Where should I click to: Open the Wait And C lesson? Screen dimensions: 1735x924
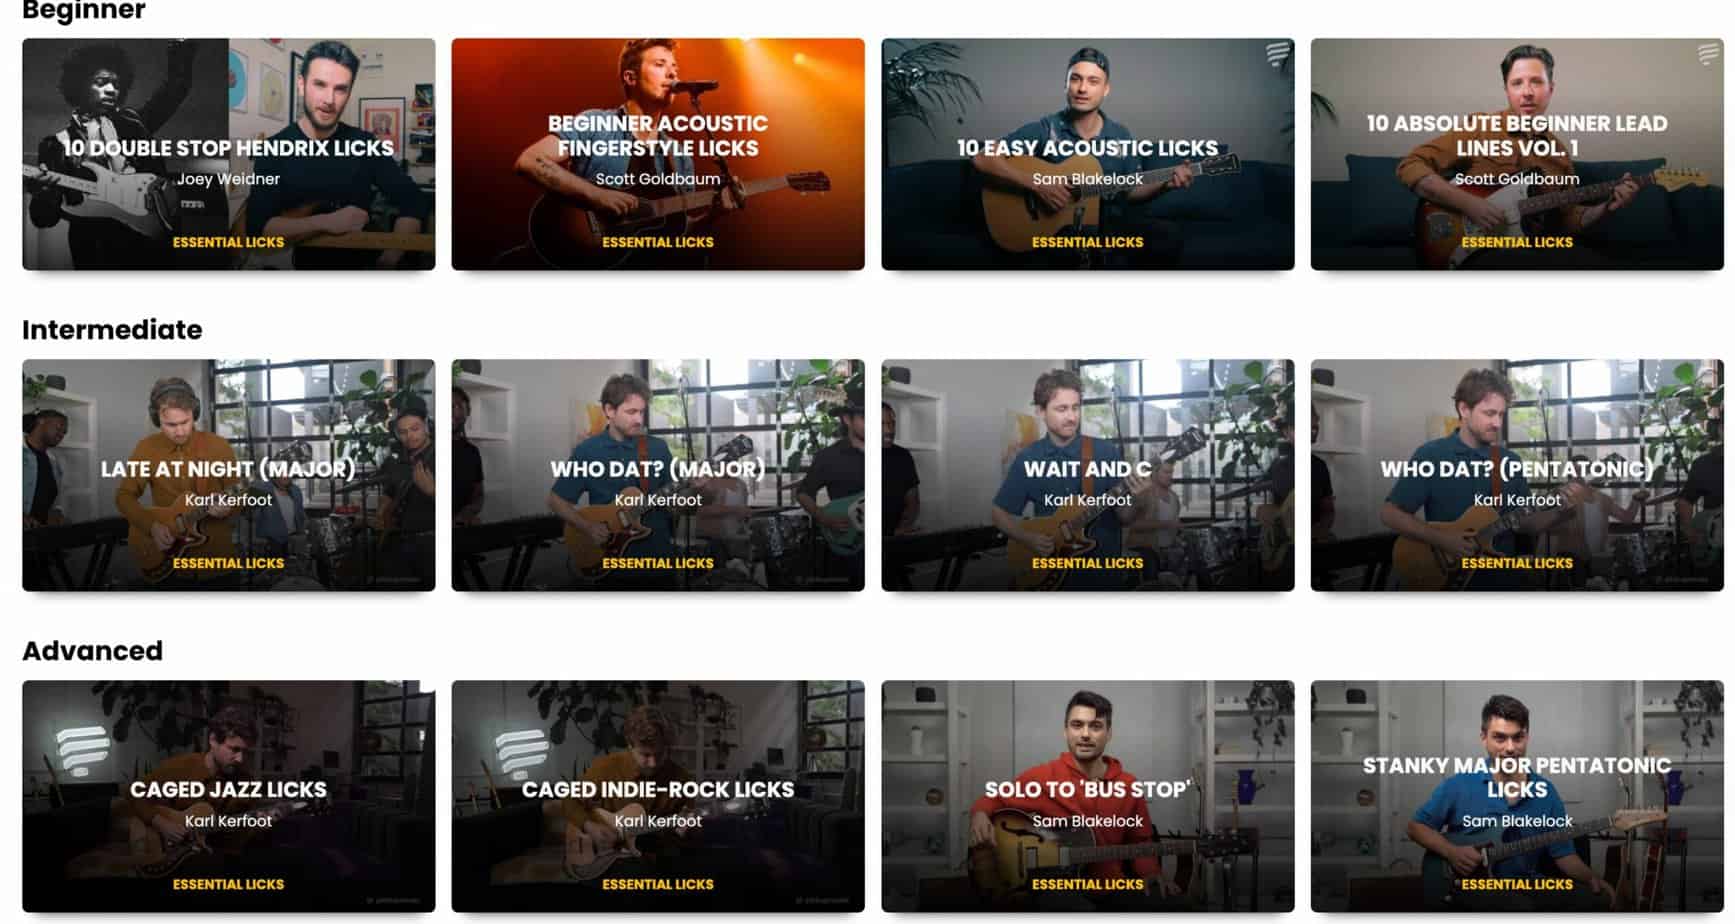1088,475
